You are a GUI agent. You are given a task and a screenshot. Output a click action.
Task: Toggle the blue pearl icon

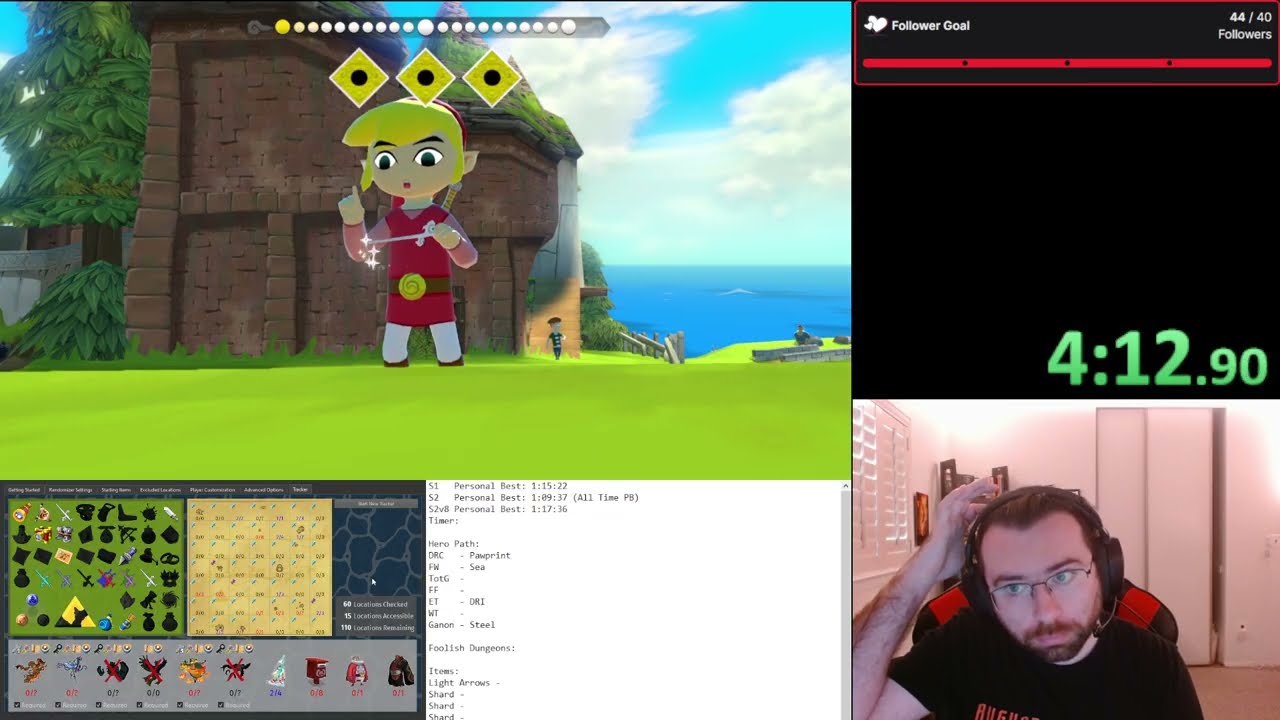pos(32,600)
